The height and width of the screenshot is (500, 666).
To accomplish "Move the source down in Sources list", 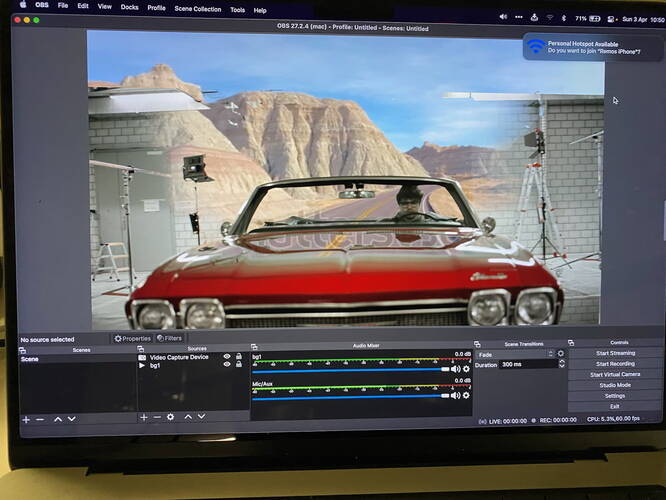I will (x=201, y=416).
